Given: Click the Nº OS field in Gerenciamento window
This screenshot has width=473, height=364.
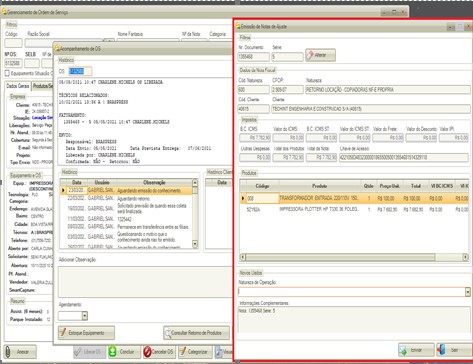Looking at the screenshot, I should [13, 63].
